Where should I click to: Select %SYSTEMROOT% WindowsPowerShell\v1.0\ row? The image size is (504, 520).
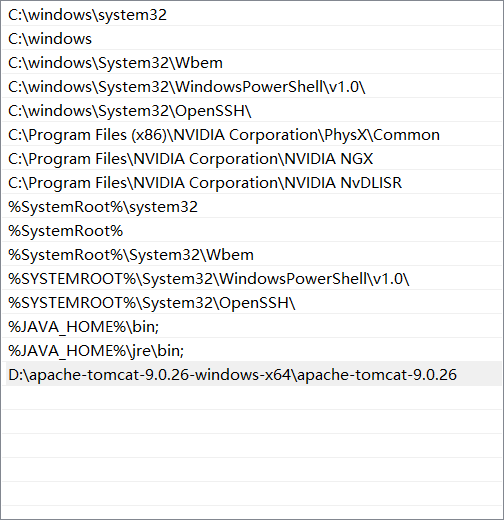click(252, 279)
